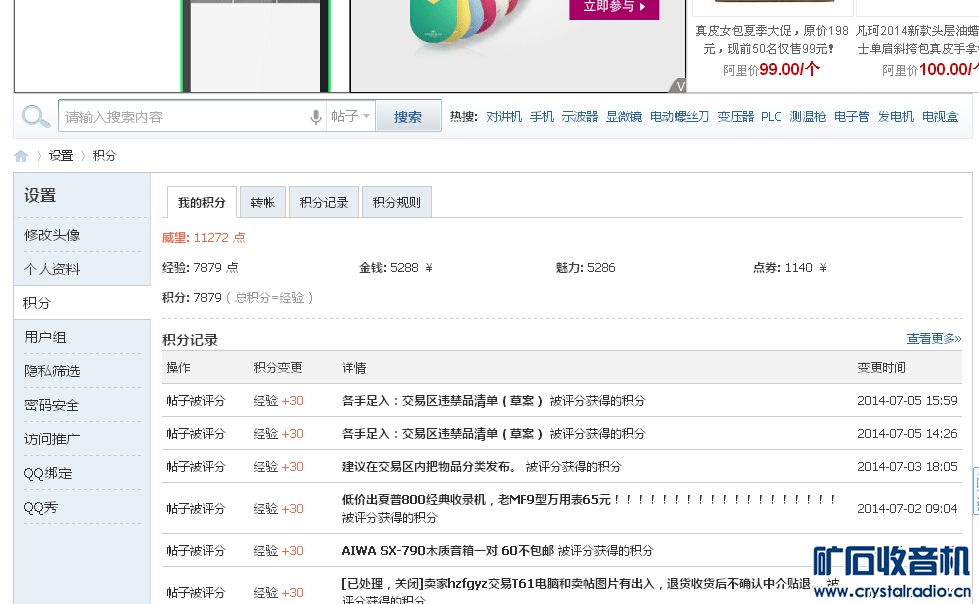
Task: Click 积分 in the breadcrumb
Action: point(104,156)
